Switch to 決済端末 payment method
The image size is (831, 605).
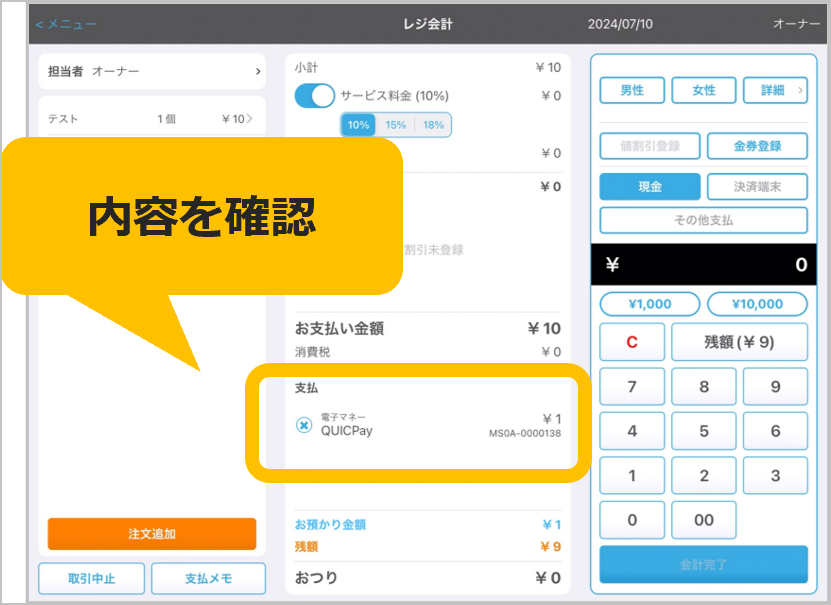[757, 187]
